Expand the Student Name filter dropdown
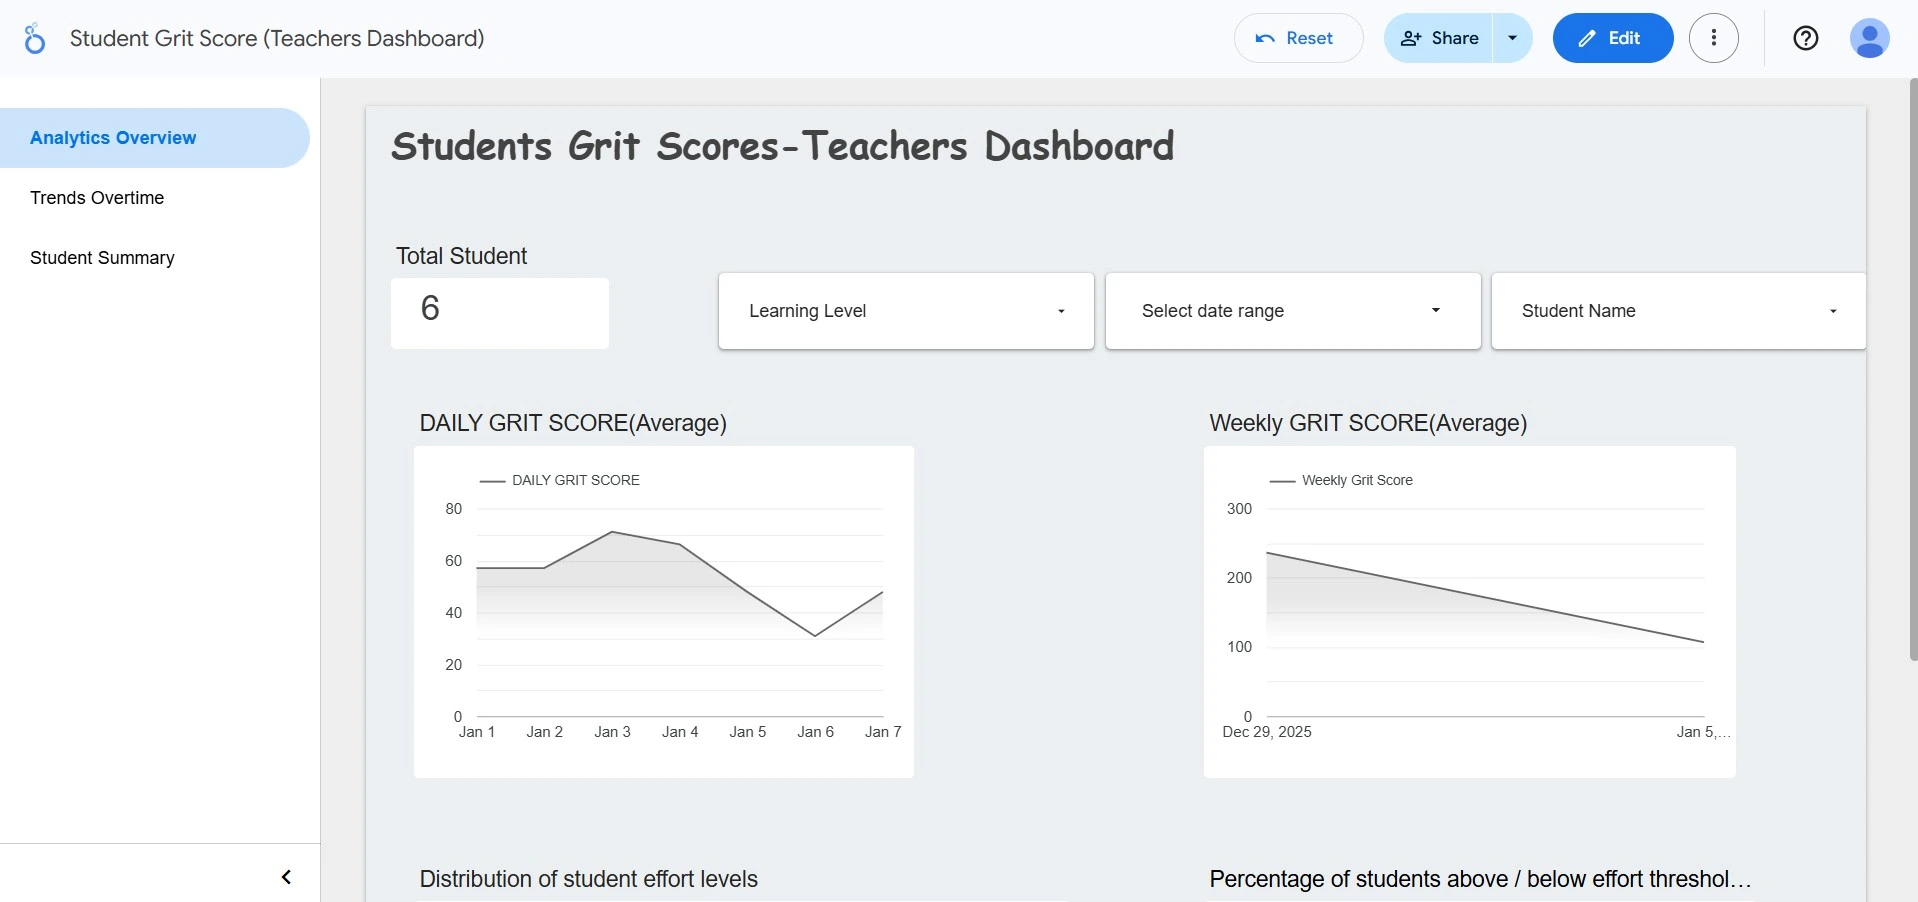 (1678, 311)
